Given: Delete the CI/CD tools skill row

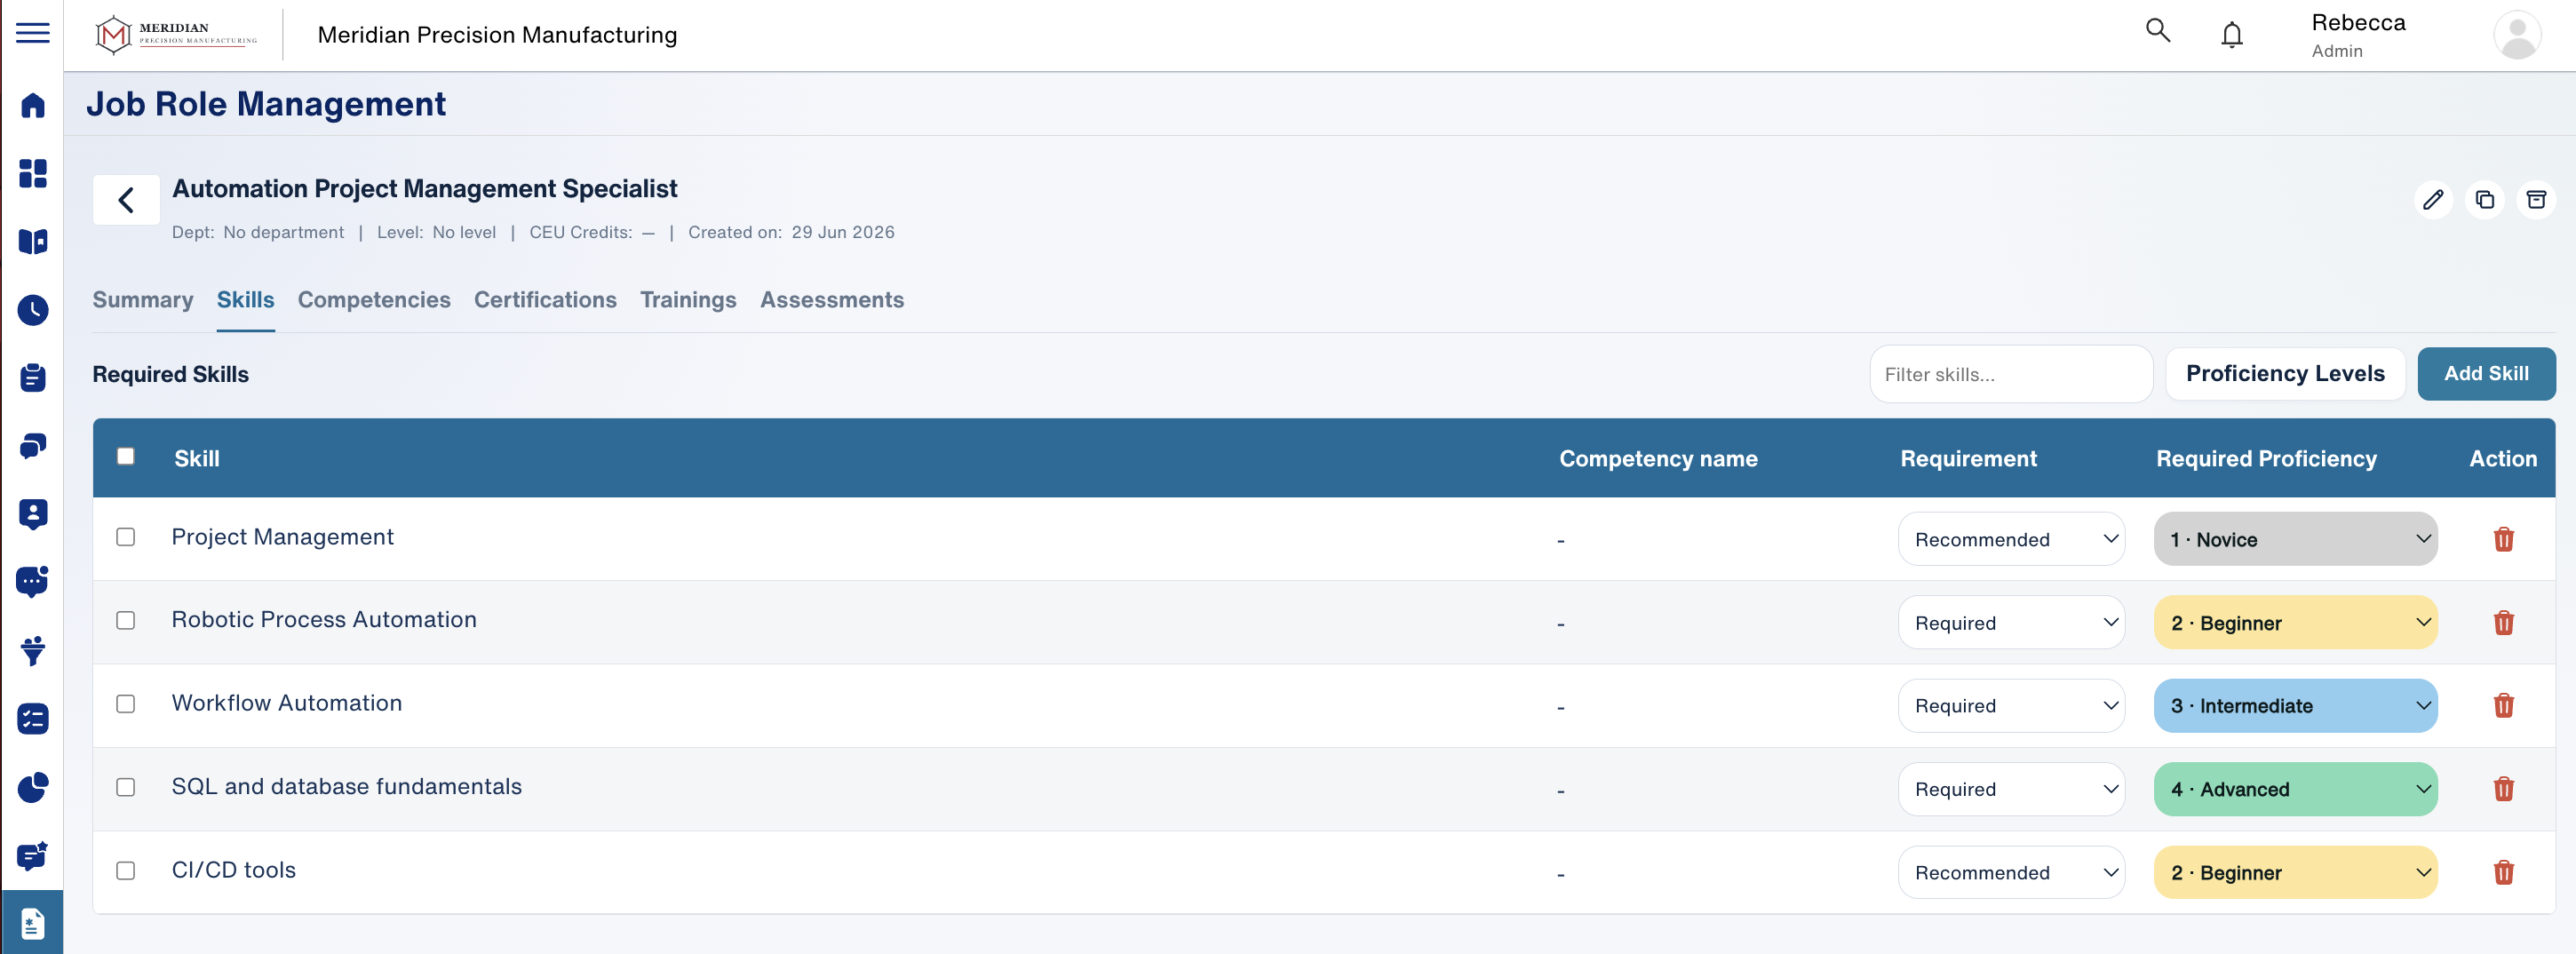Looking at the screenshot, I should 2503,872.
